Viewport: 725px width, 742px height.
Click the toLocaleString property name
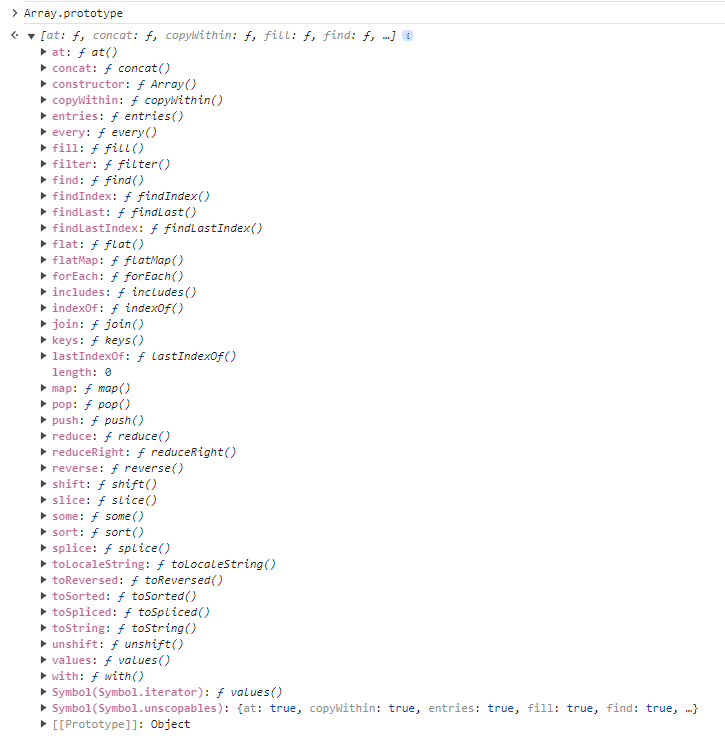point(98,564)
